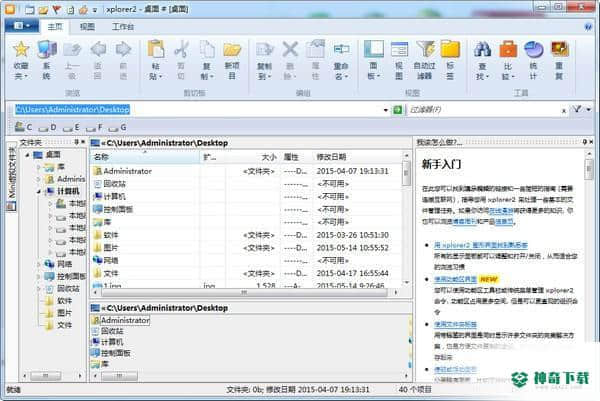Open the Mini虚拟文件夹 side tab

pyautogui.click(x=12, y=178)
